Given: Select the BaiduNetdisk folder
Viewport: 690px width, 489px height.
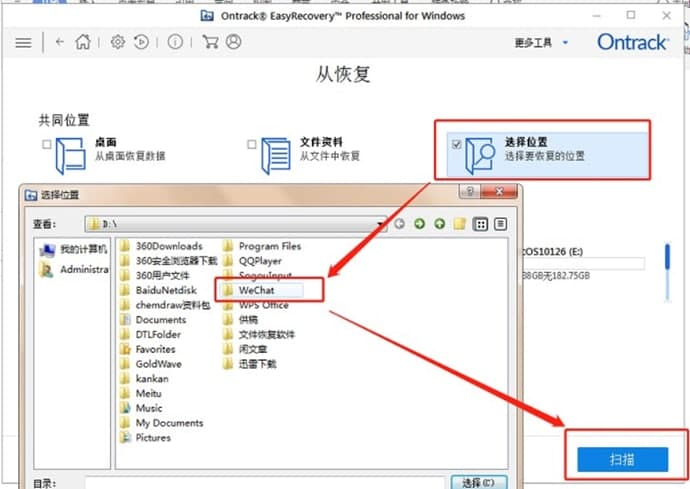Looking at the screenshot, I should pyautogui.click(x=158, y=290).
